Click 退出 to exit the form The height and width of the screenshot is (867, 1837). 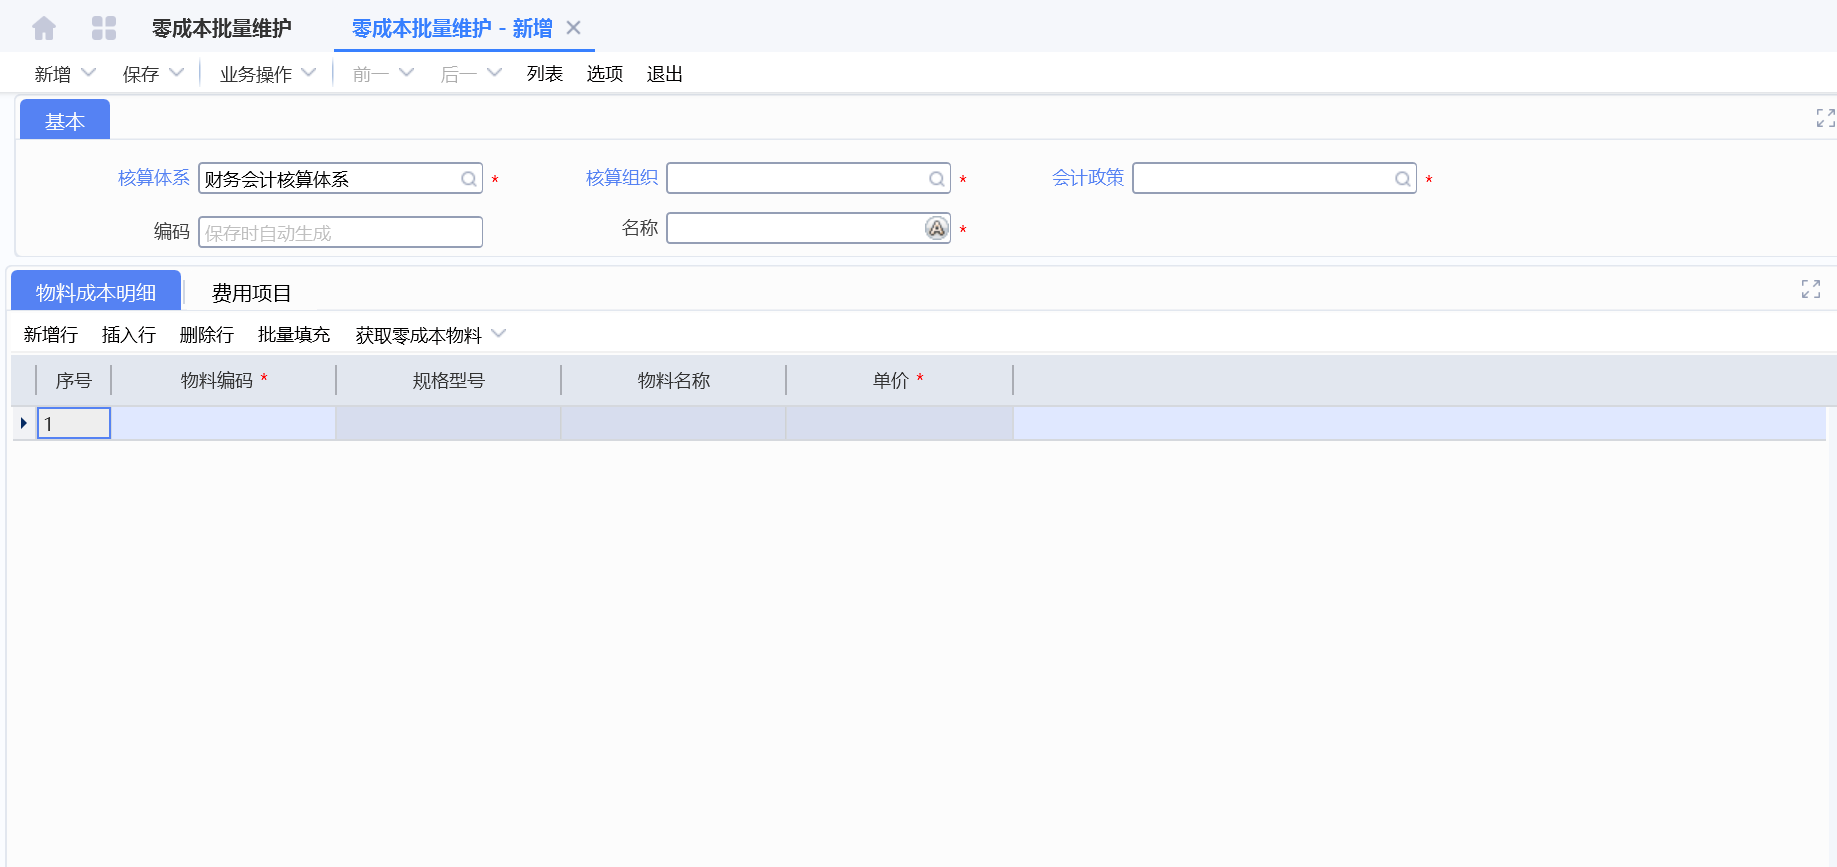click(x=665, y=74)
